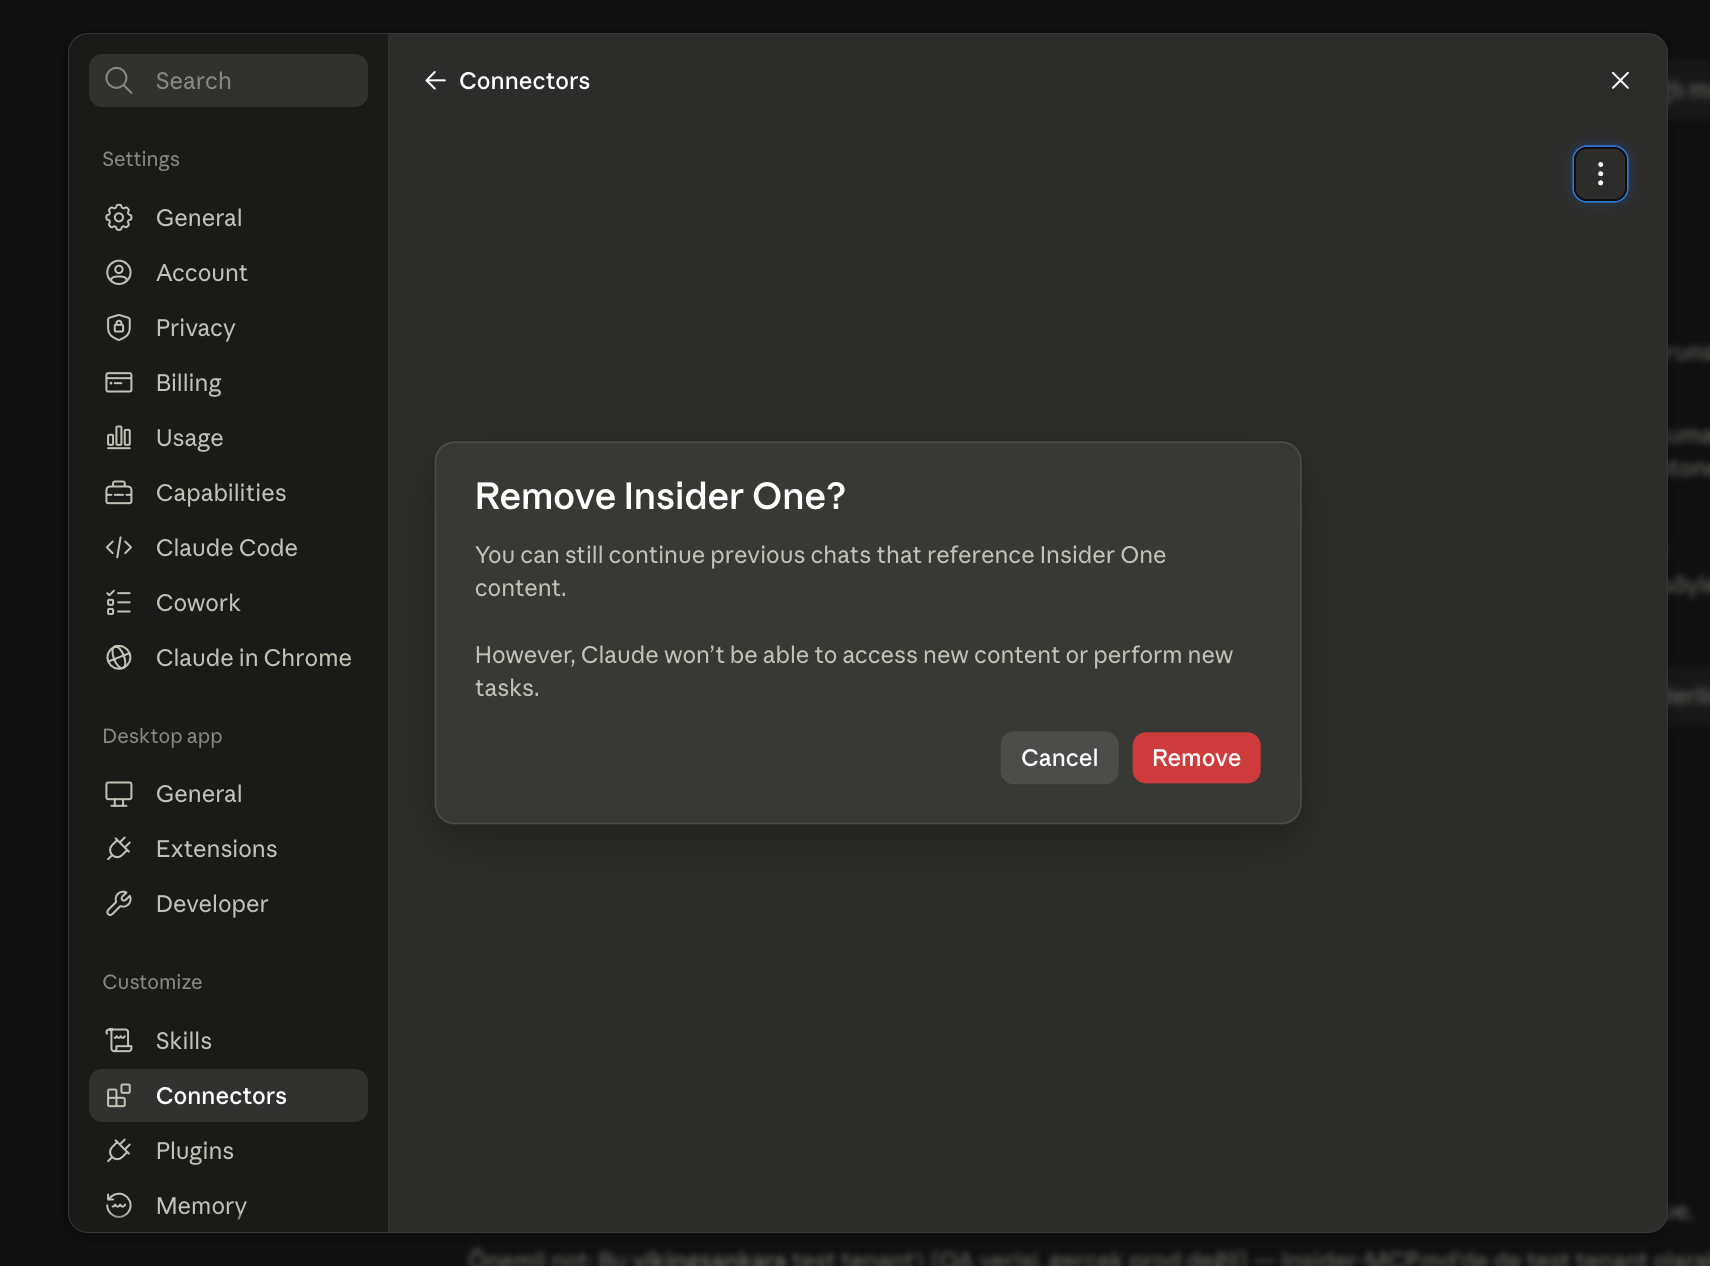Click the "However, Claude won't be able" text
This screenshot has height=1266, width=1710.
tap(854, 671)
